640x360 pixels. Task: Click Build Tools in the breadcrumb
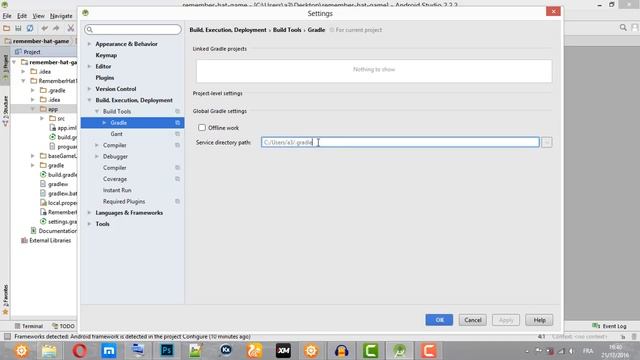click(x=287, y=30)
